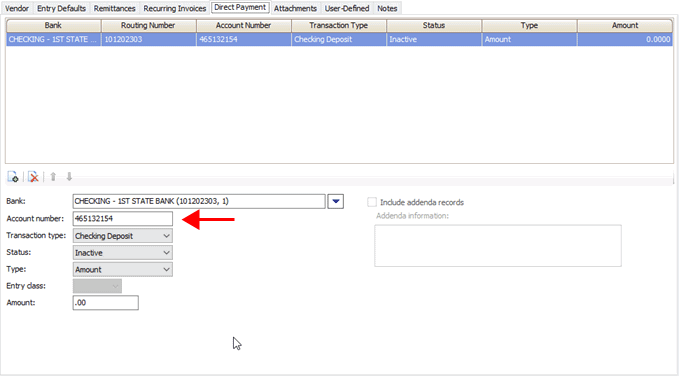Image resolution: width=679 pixels, height=376 pixels.
Task: Move the selected record down
Action: (69, 177)
